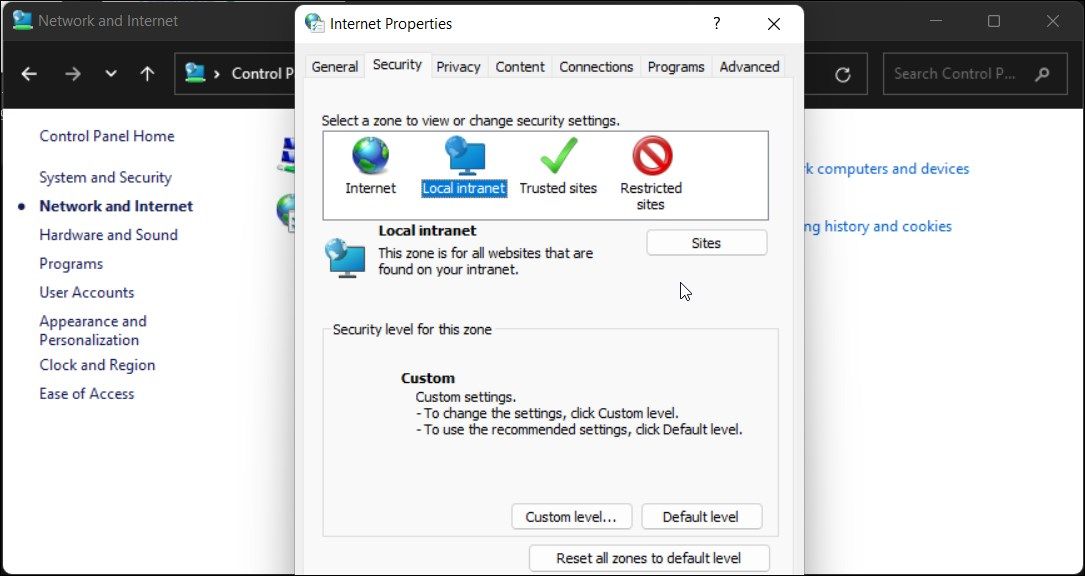Image resolution: width=1085 pixels, height=576 pixels.
Task: Open the Custom level settings
Action: tap(571, 516)
